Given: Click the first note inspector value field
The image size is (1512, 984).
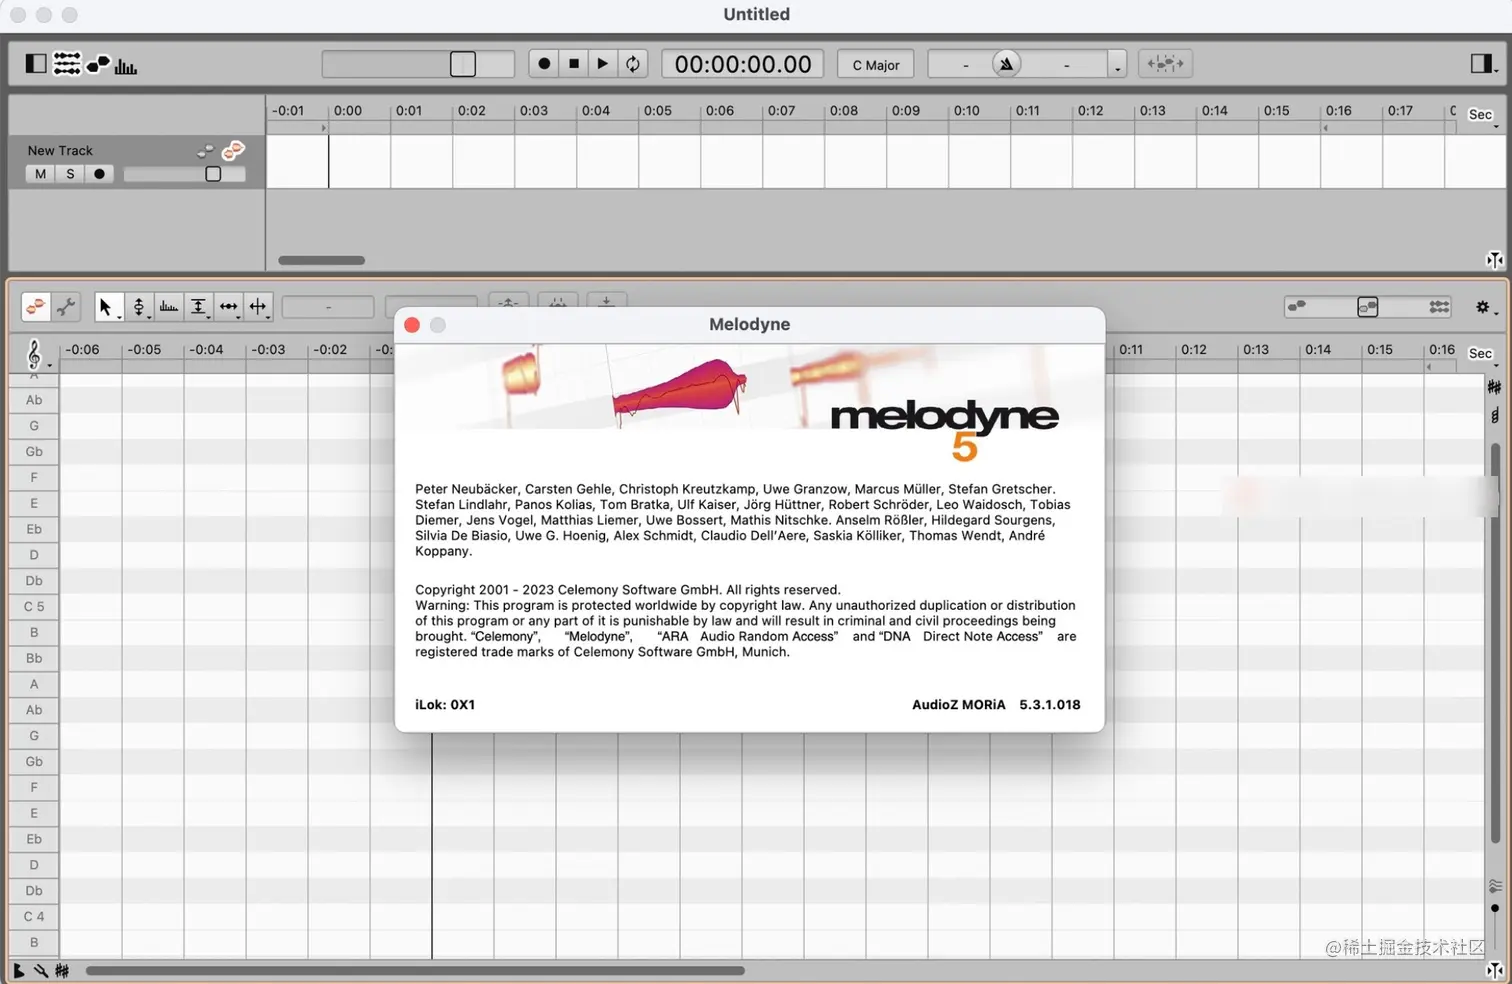Looking at the screenshot, I should click(x=328, y=307).
